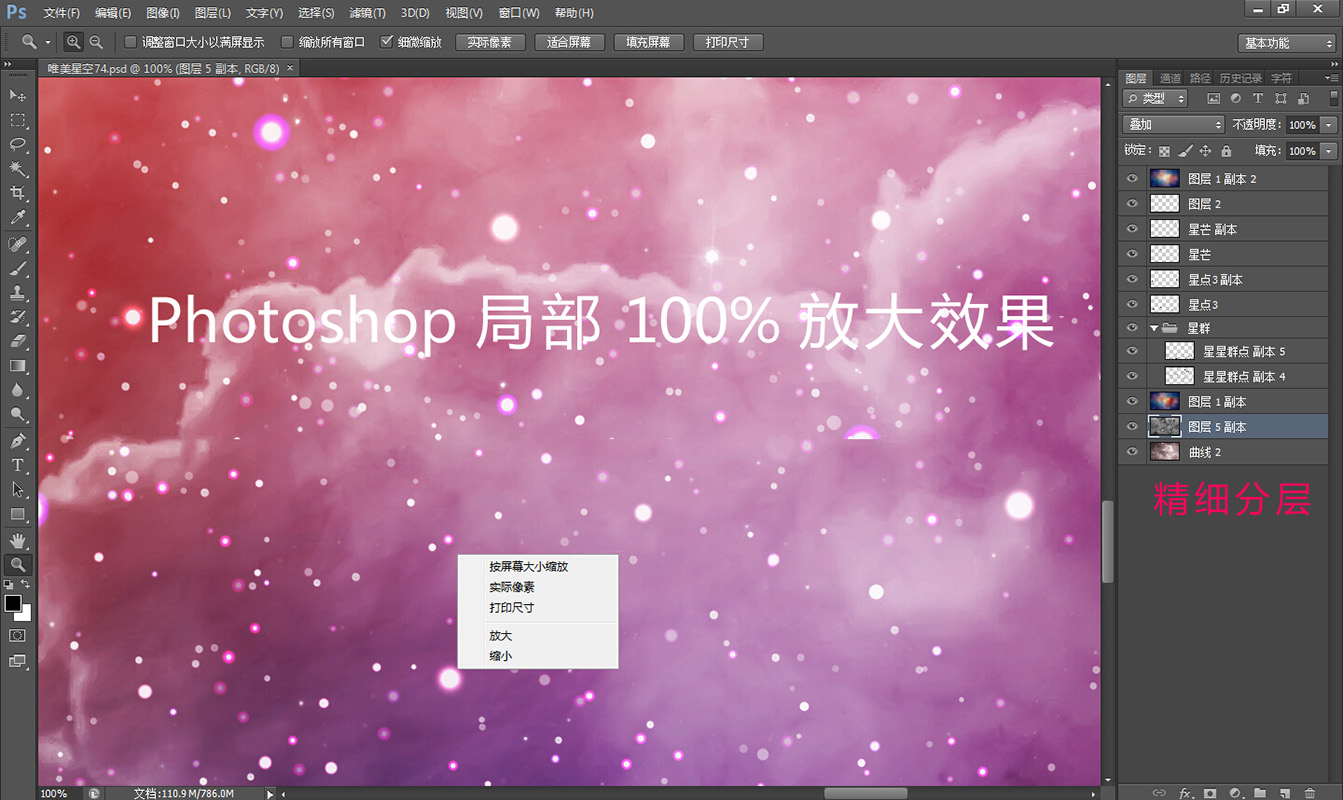Click the zoom out magnifier option

[96, 42]
